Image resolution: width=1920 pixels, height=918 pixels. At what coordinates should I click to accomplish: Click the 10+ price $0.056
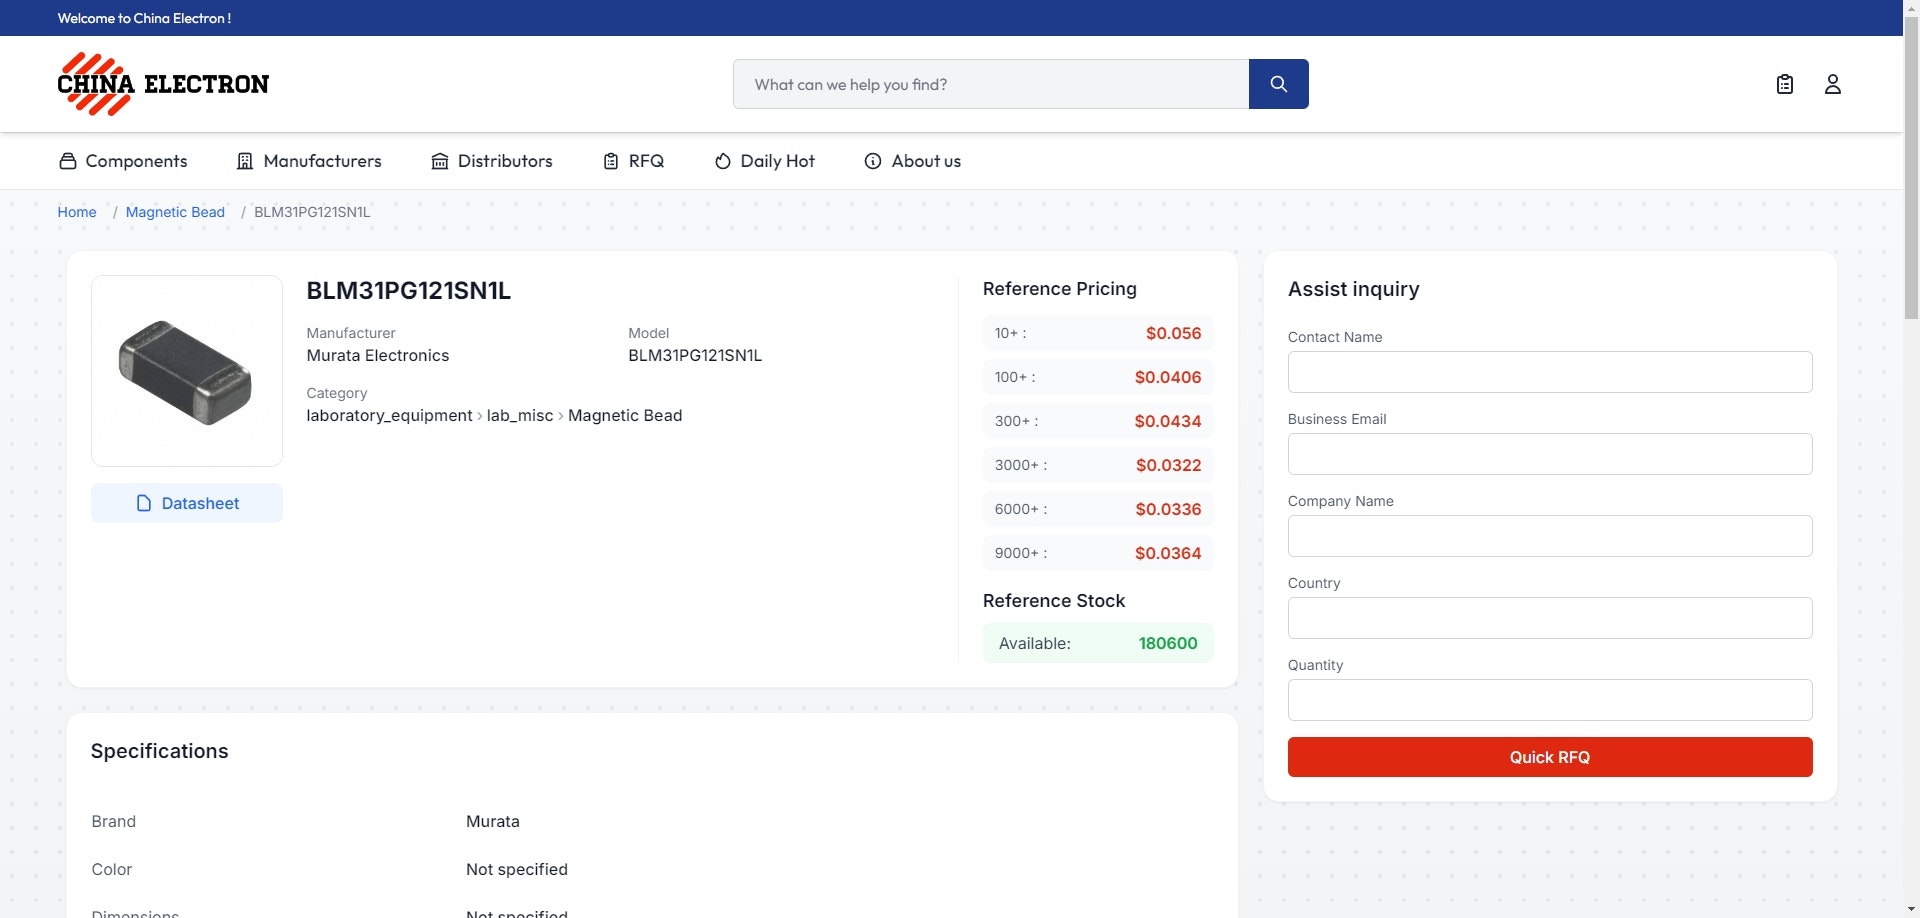point(1173,333)
